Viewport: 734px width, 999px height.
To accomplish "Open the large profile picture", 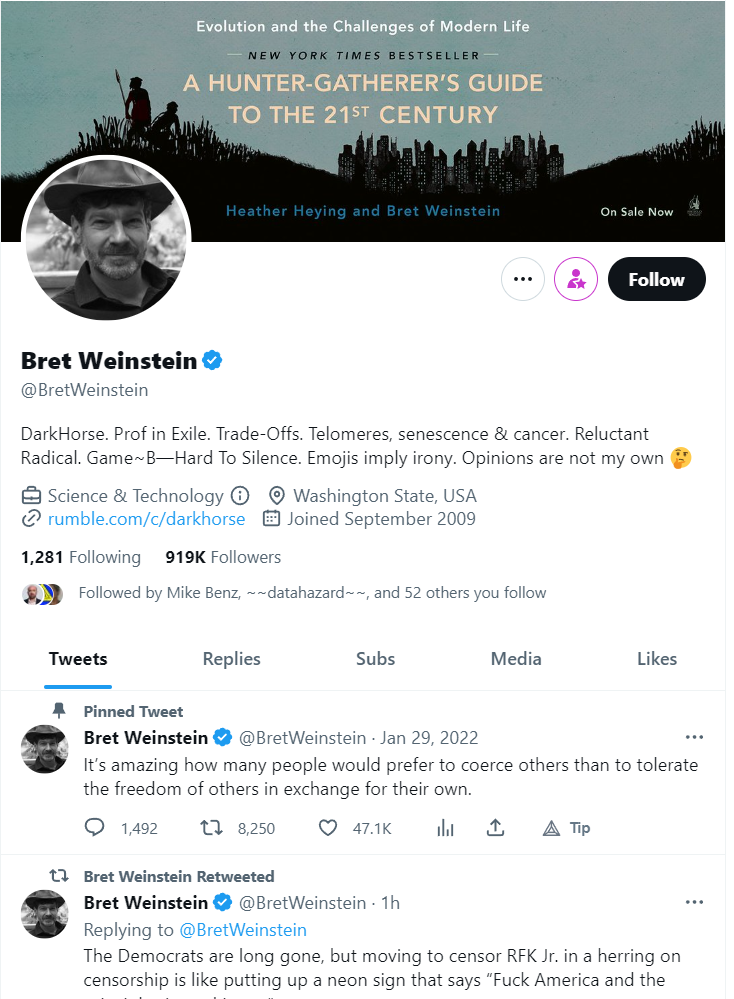I will point(107,239).
